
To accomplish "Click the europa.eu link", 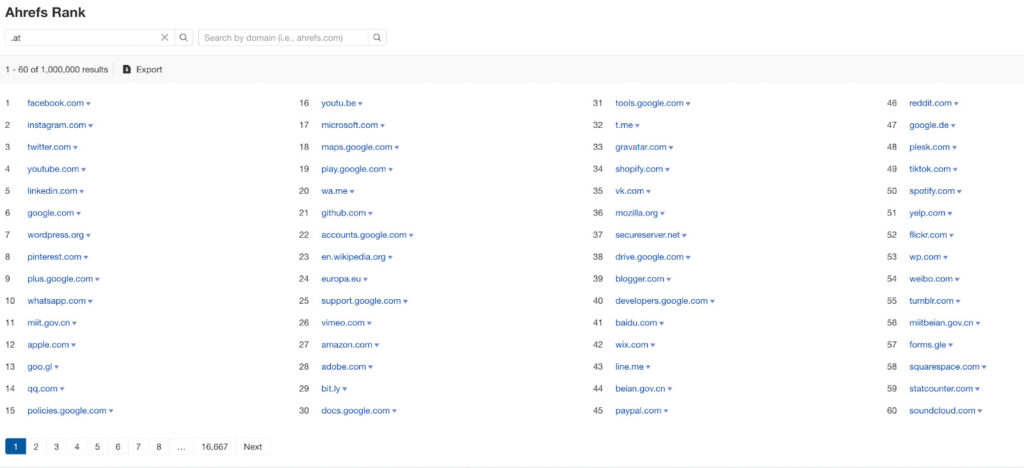I will click(341, 279).
